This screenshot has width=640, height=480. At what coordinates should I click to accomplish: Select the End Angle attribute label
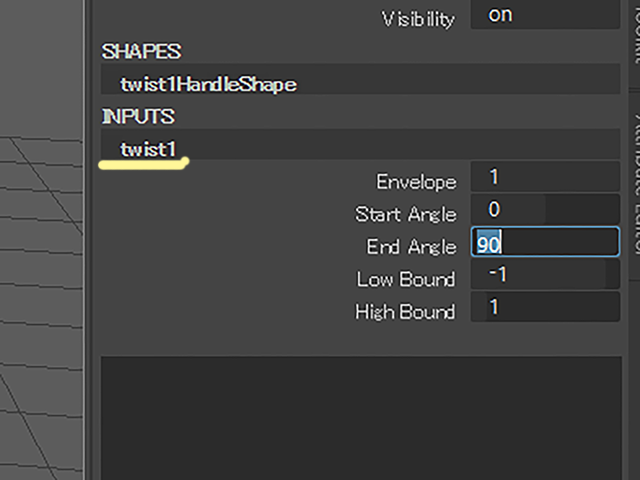(411, 246)
